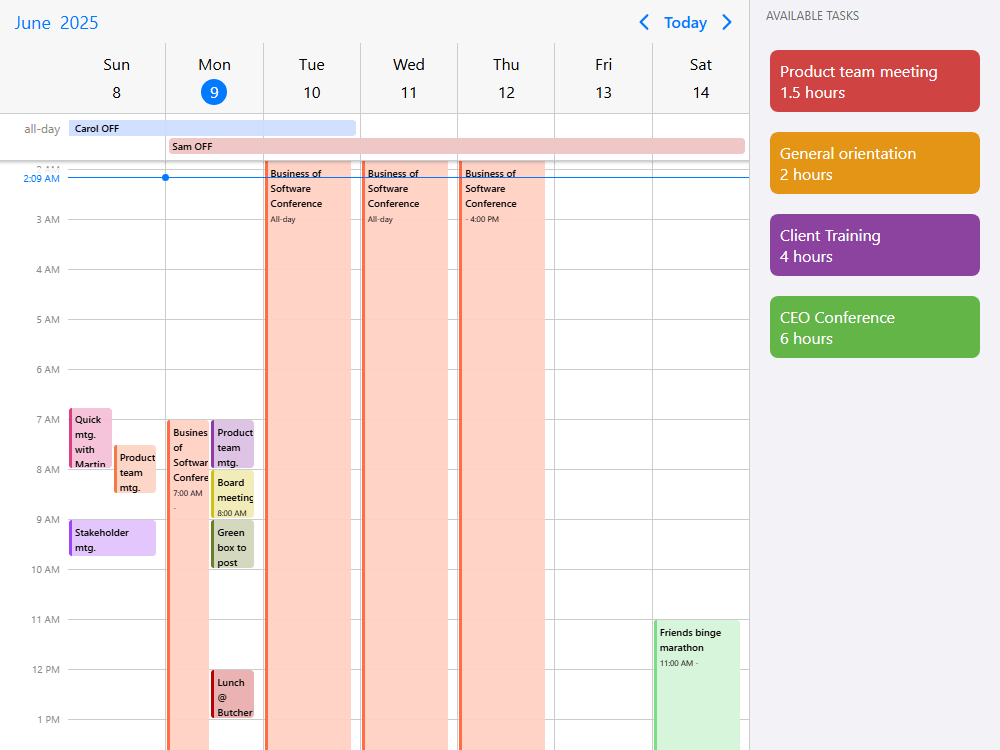
Task: Select the Sat 14 day header
Action: pyautogui.click(x=701, y=78)
